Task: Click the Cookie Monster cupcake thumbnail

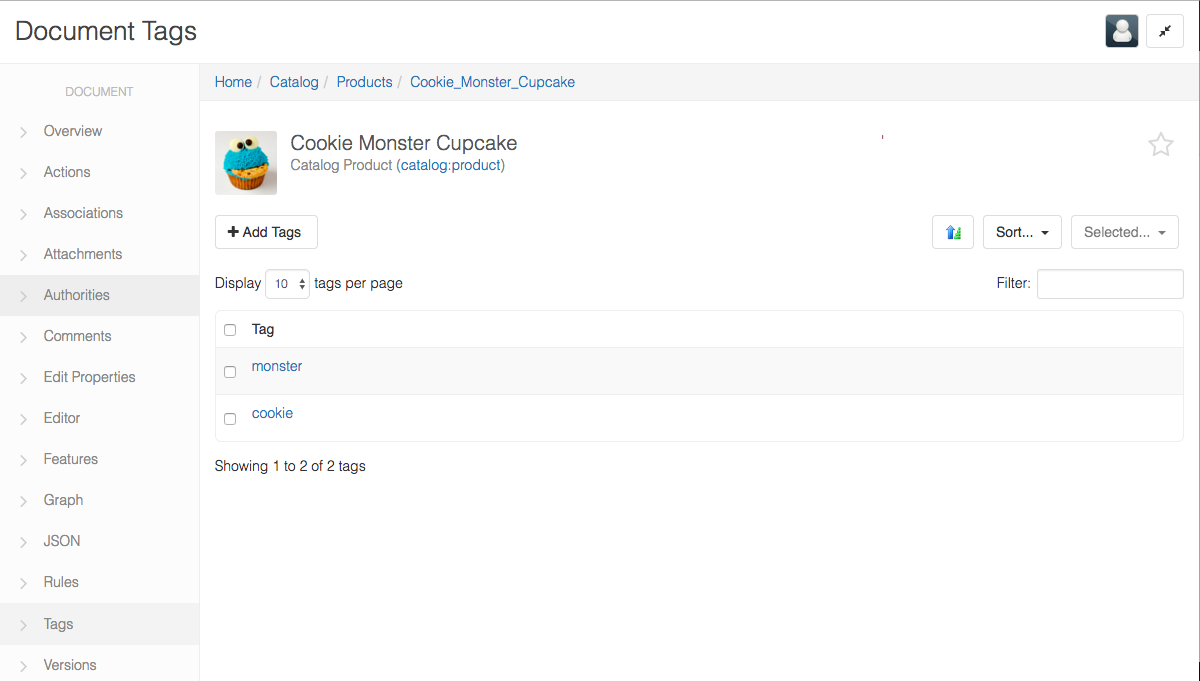Action: click(x=246, y=162)
